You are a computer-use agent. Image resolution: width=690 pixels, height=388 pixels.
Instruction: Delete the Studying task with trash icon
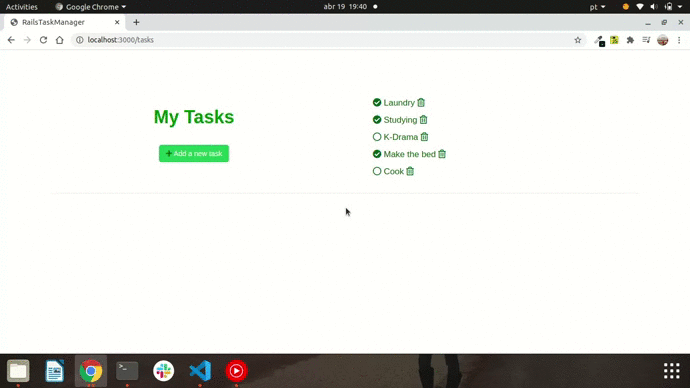423,120
